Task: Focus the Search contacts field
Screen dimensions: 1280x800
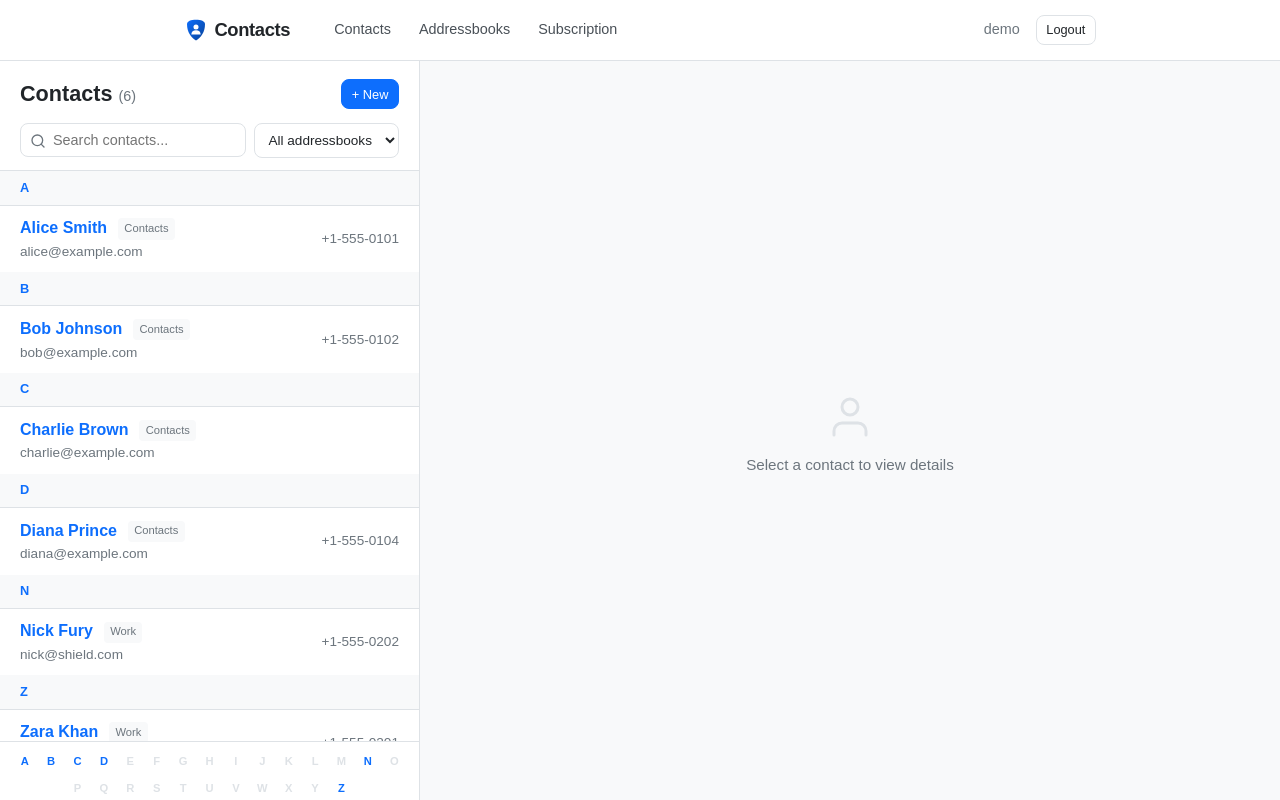Action: tap(133, 140)
